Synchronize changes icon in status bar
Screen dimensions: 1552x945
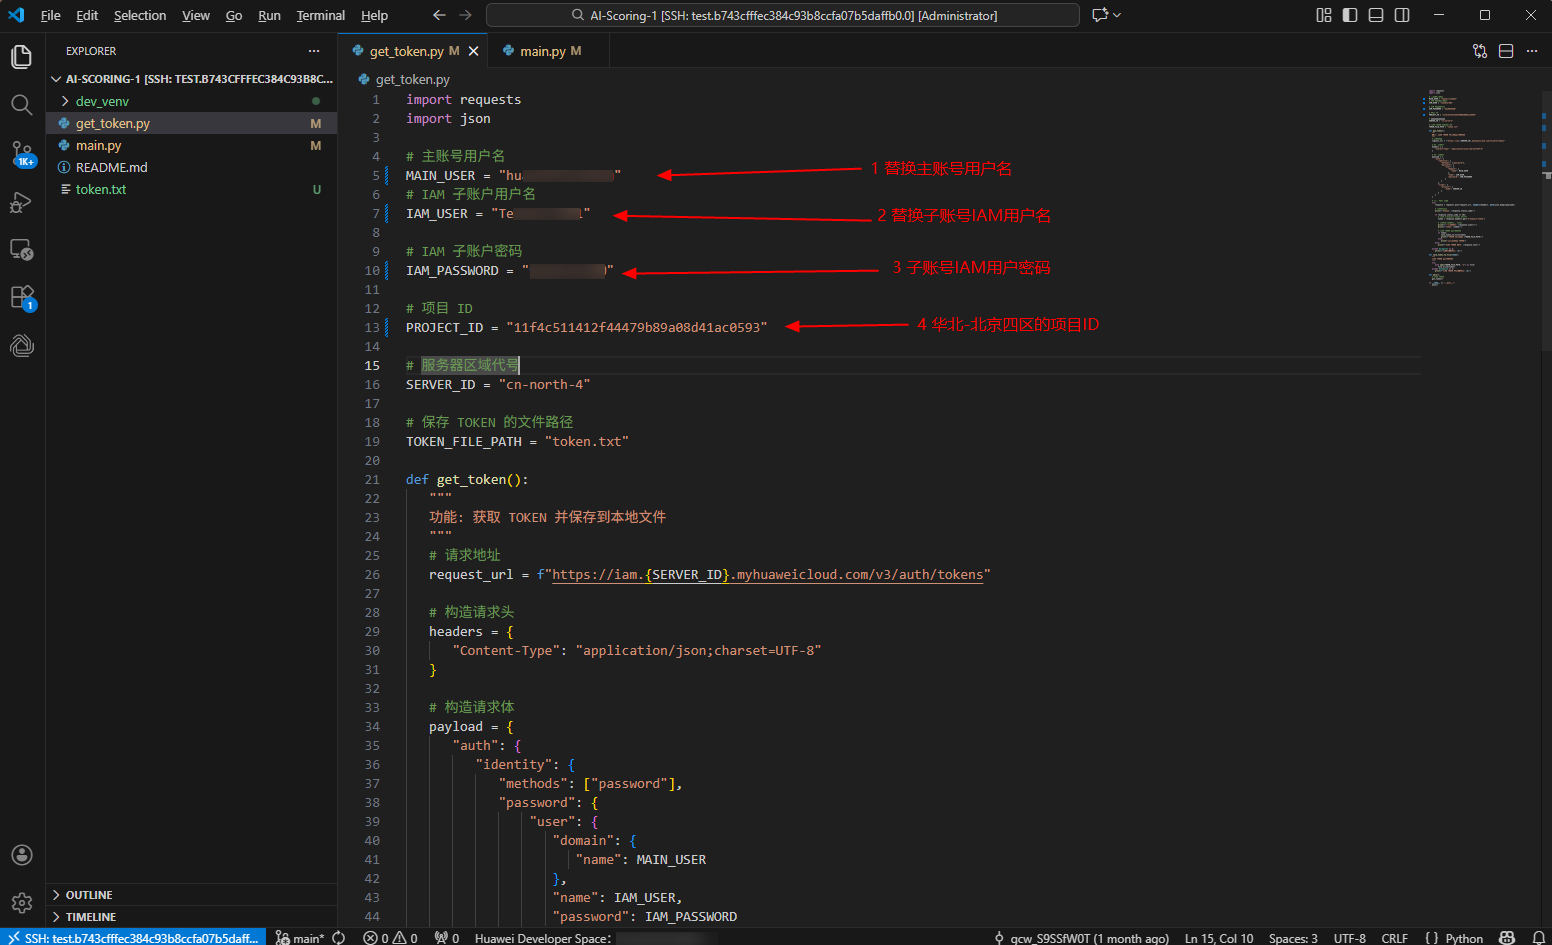point(339,938)
